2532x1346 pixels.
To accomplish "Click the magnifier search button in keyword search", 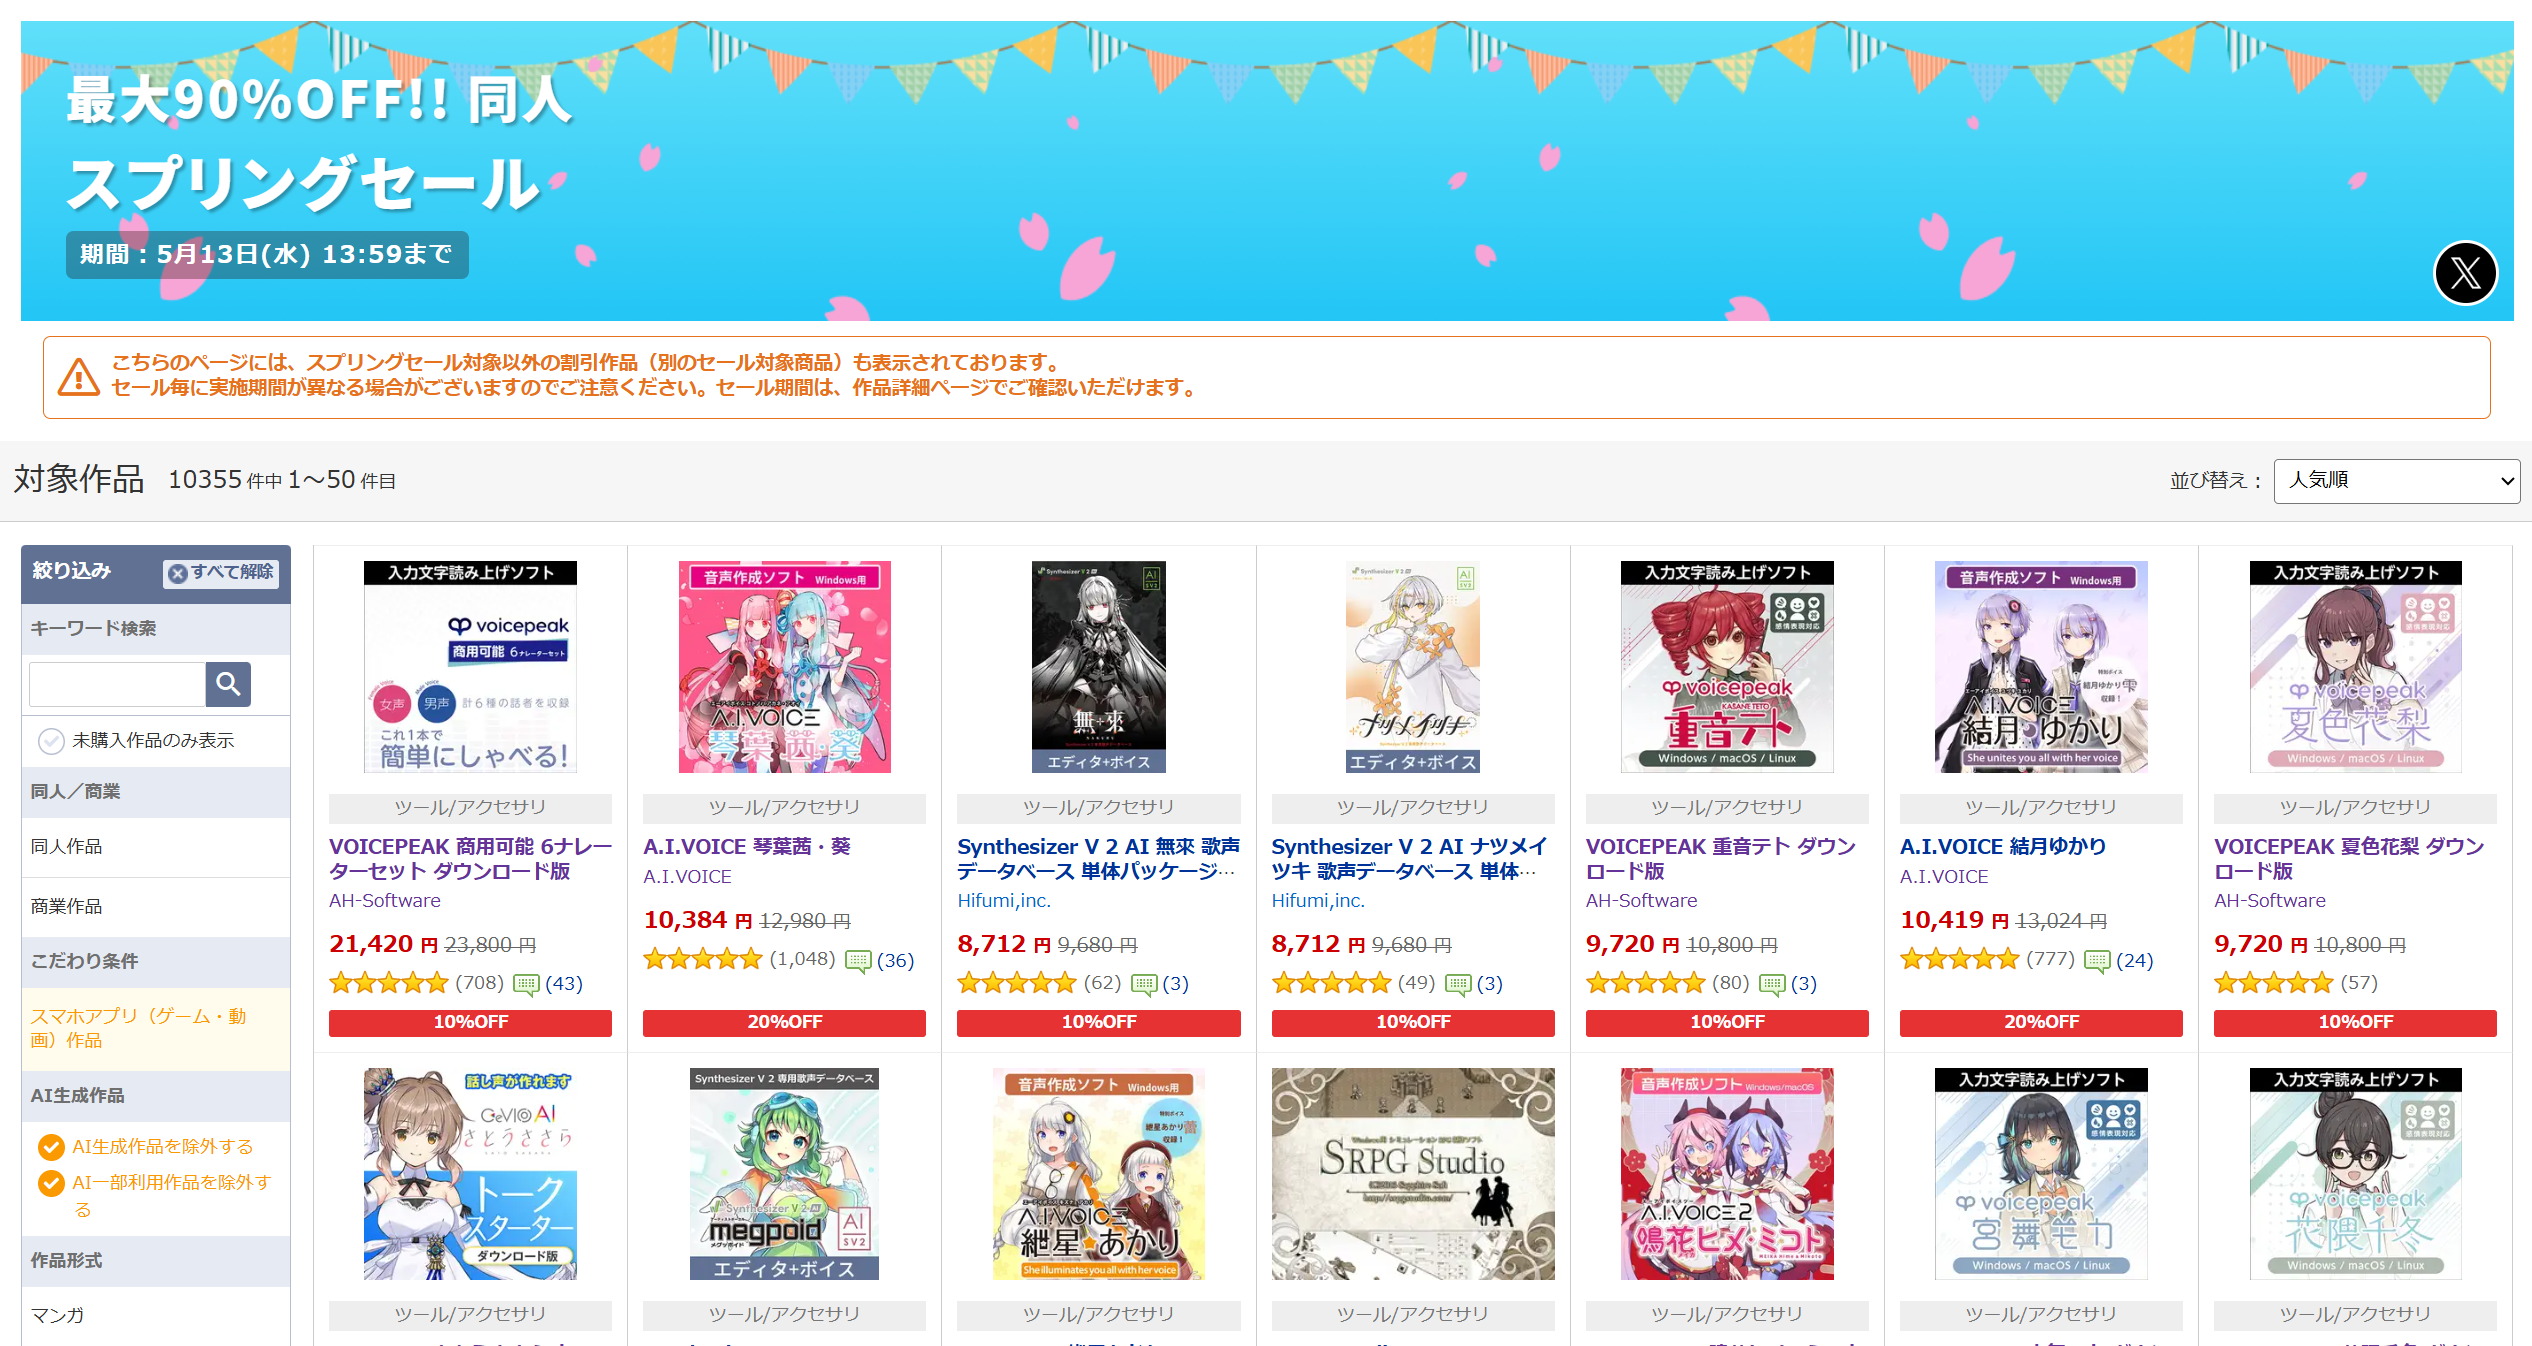I will point(228,684).
